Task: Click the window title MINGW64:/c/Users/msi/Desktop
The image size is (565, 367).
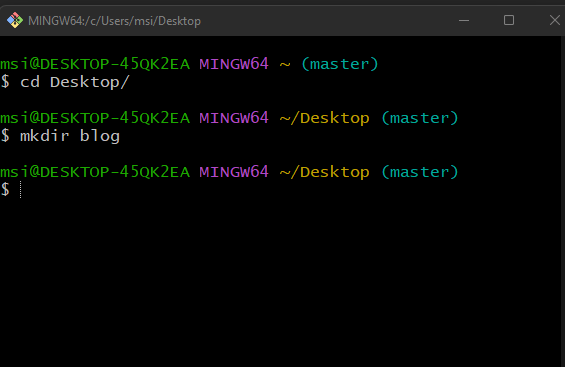Action: click(x=114, y=21)
